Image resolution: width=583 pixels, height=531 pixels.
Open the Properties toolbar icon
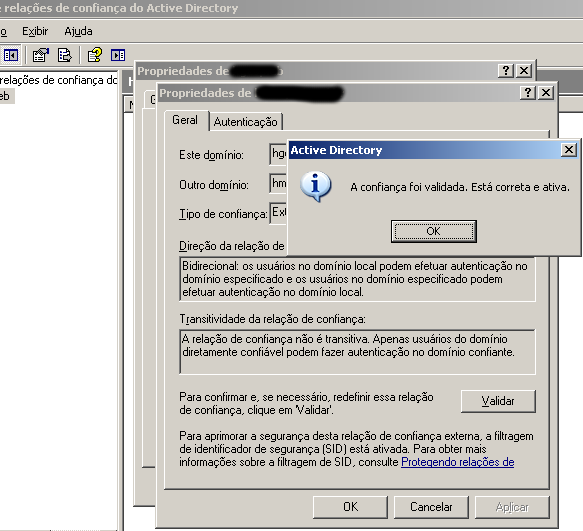41,55
